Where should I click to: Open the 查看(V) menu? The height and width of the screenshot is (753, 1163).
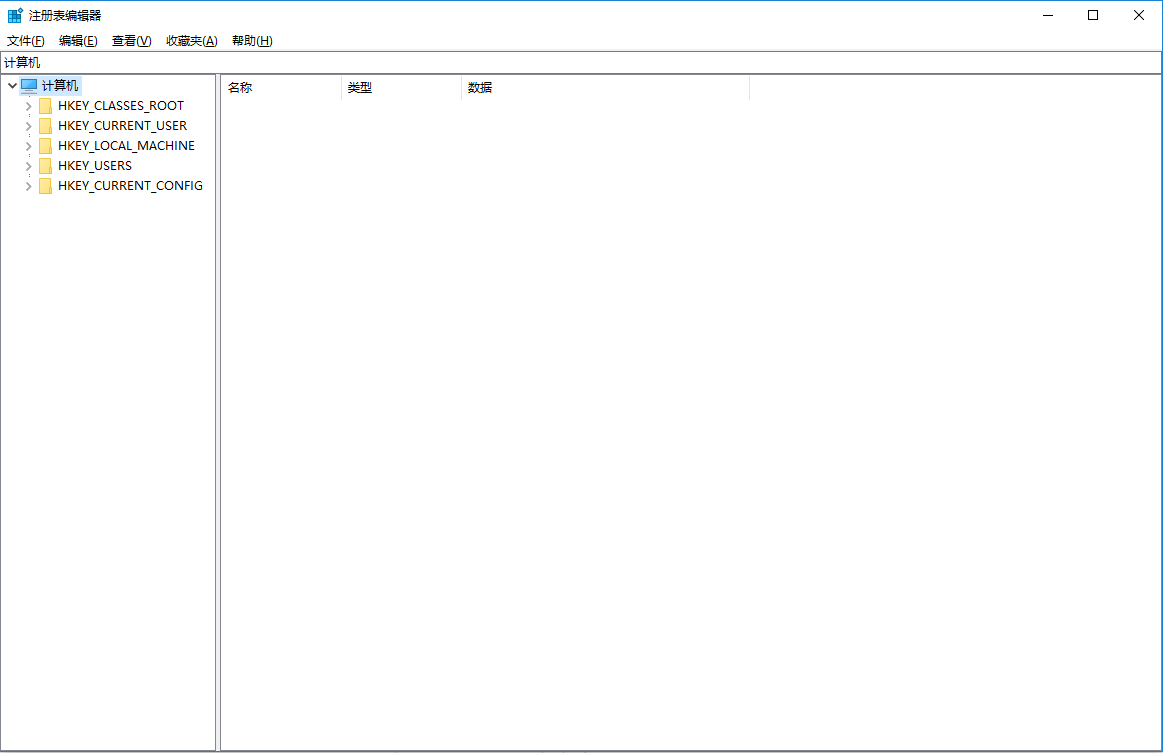(130, 40)
